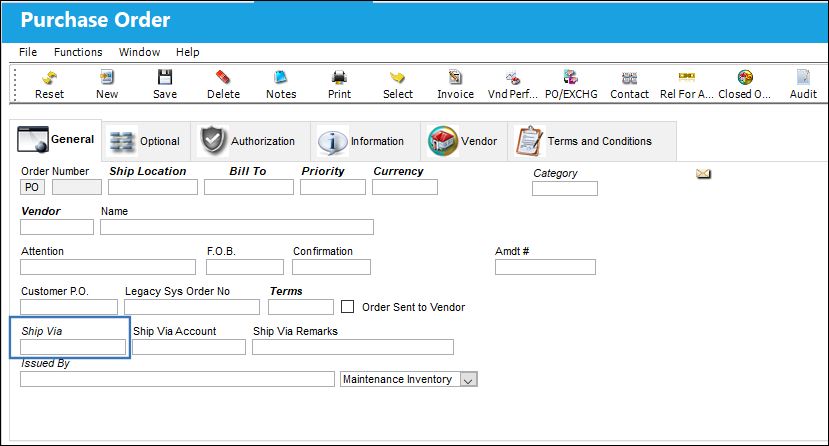The image size is (829, 446).
Task: Click the bold Bill To label
Action: [247, 171]
